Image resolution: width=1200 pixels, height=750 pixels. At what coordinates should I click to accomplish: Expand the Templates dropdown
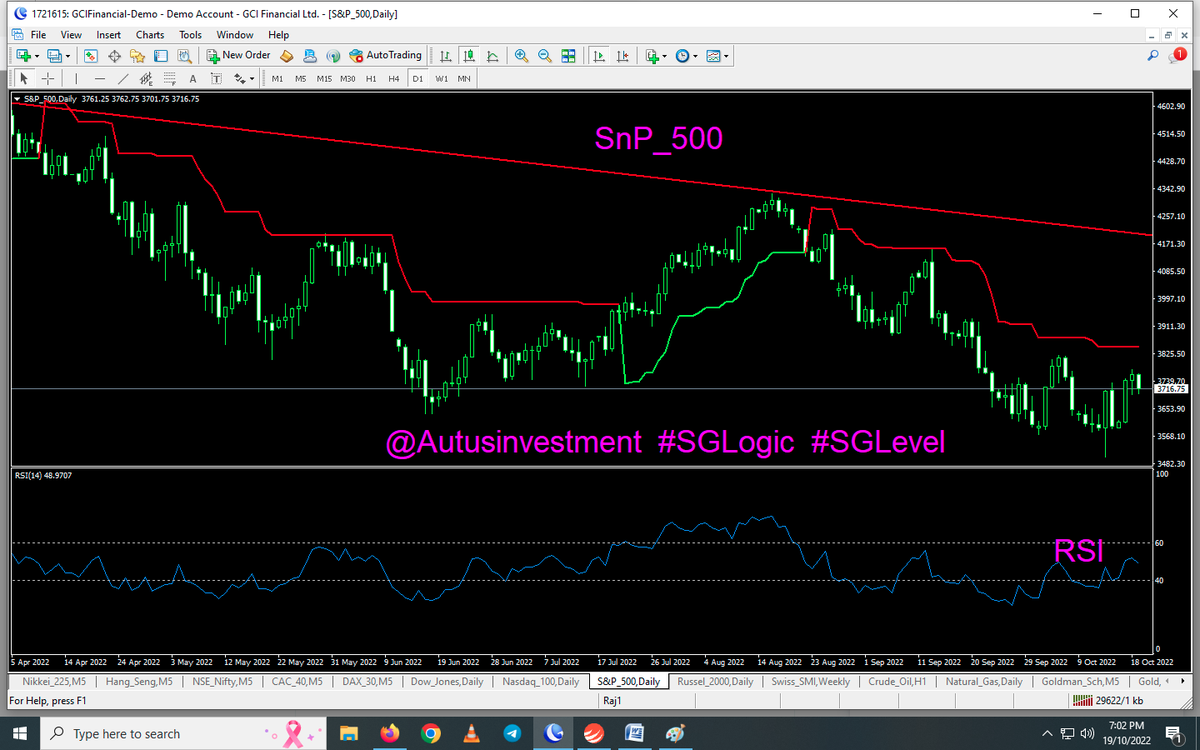click(727, 56)
